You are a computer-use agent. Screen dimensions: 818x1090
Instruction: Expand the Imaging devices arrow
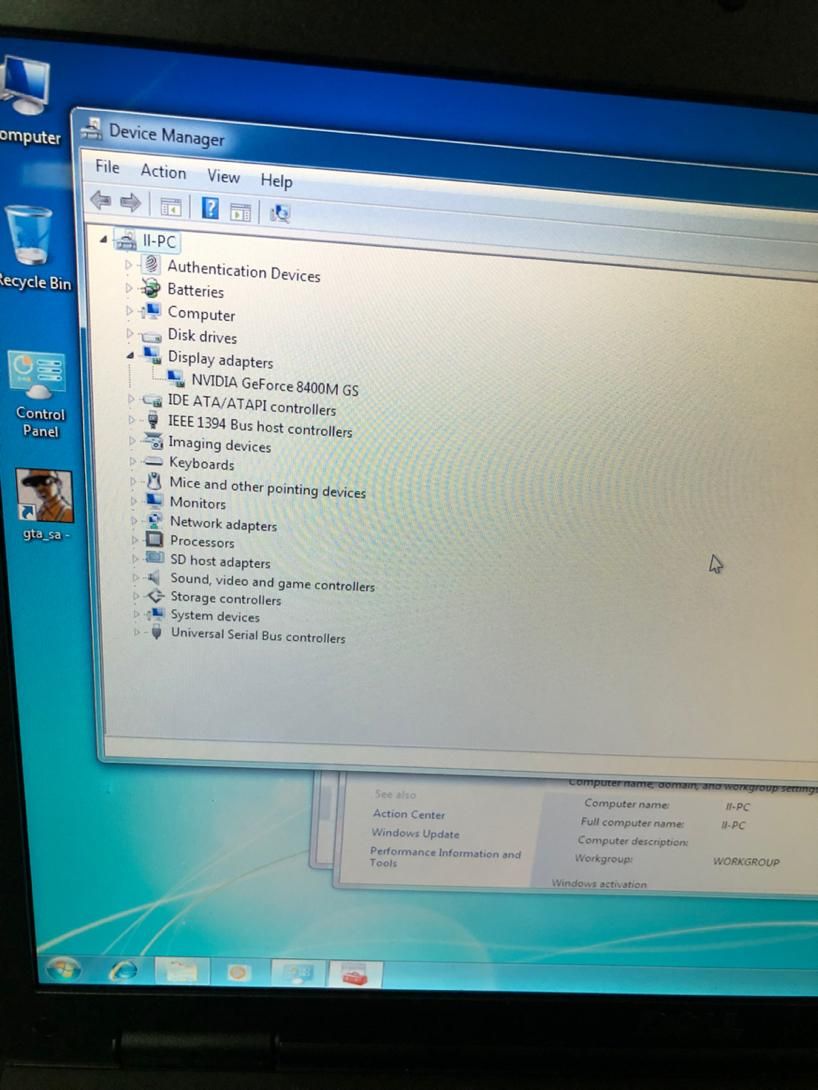[132, 440]
